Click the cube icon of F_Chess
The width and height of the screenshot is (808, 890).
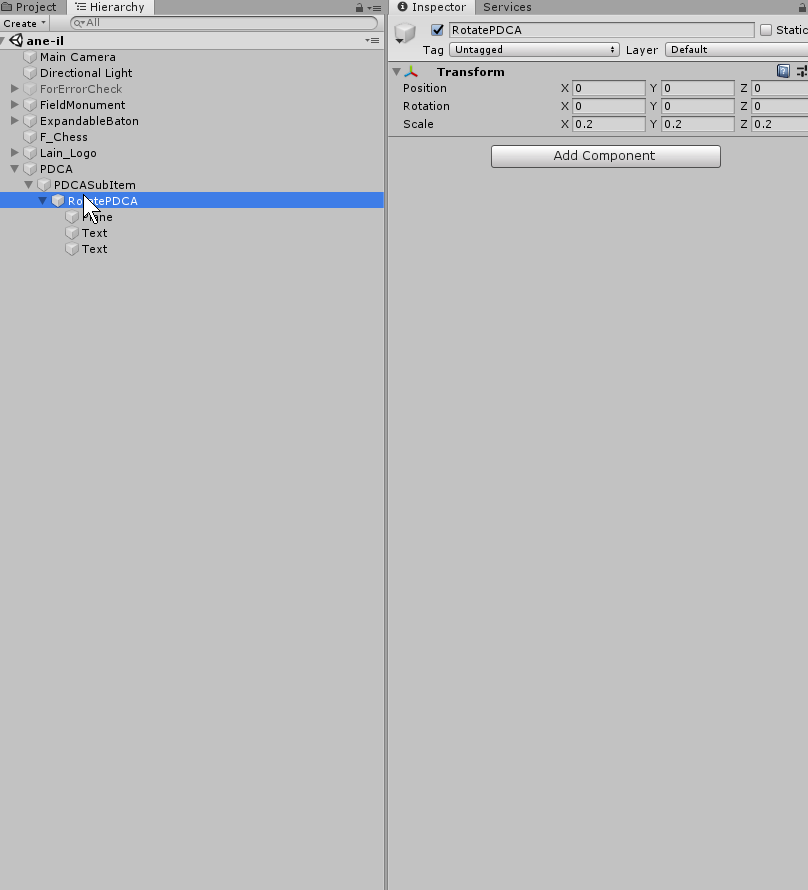pyautogui.click(x=30, y=137)
